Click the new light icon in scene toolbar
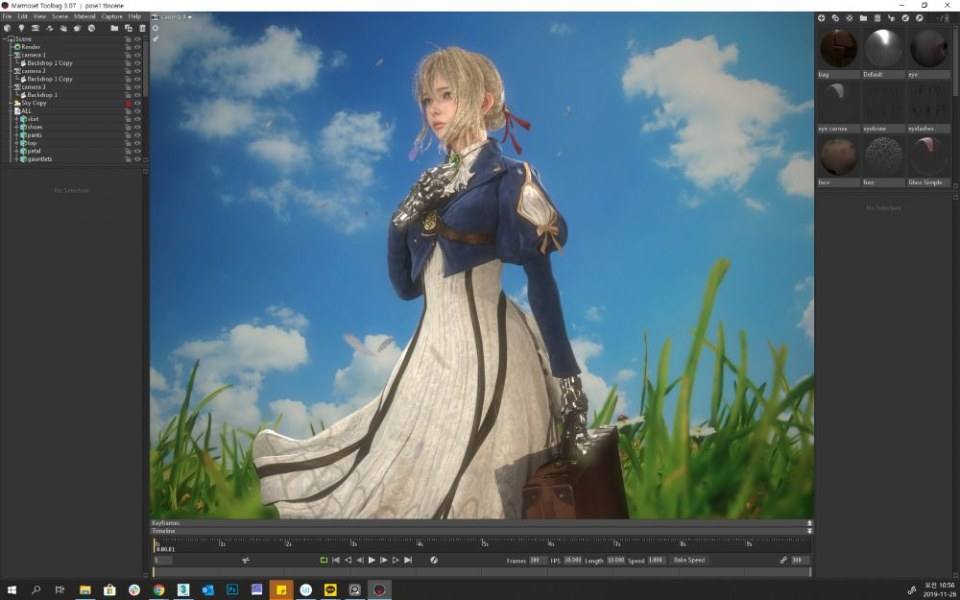 coord(21,28)
